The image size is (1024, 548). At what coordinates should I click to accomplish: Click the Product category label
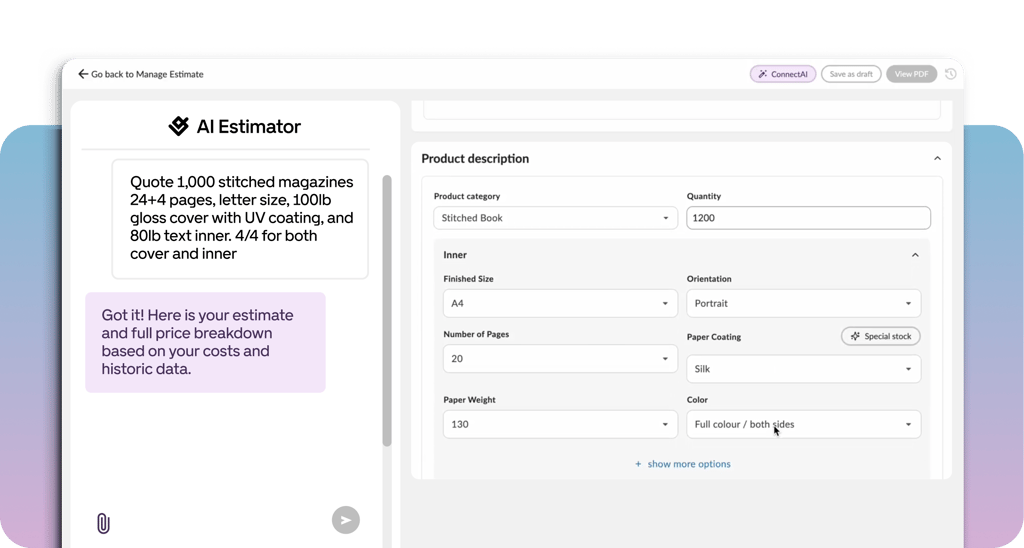[x=467, y=197]
